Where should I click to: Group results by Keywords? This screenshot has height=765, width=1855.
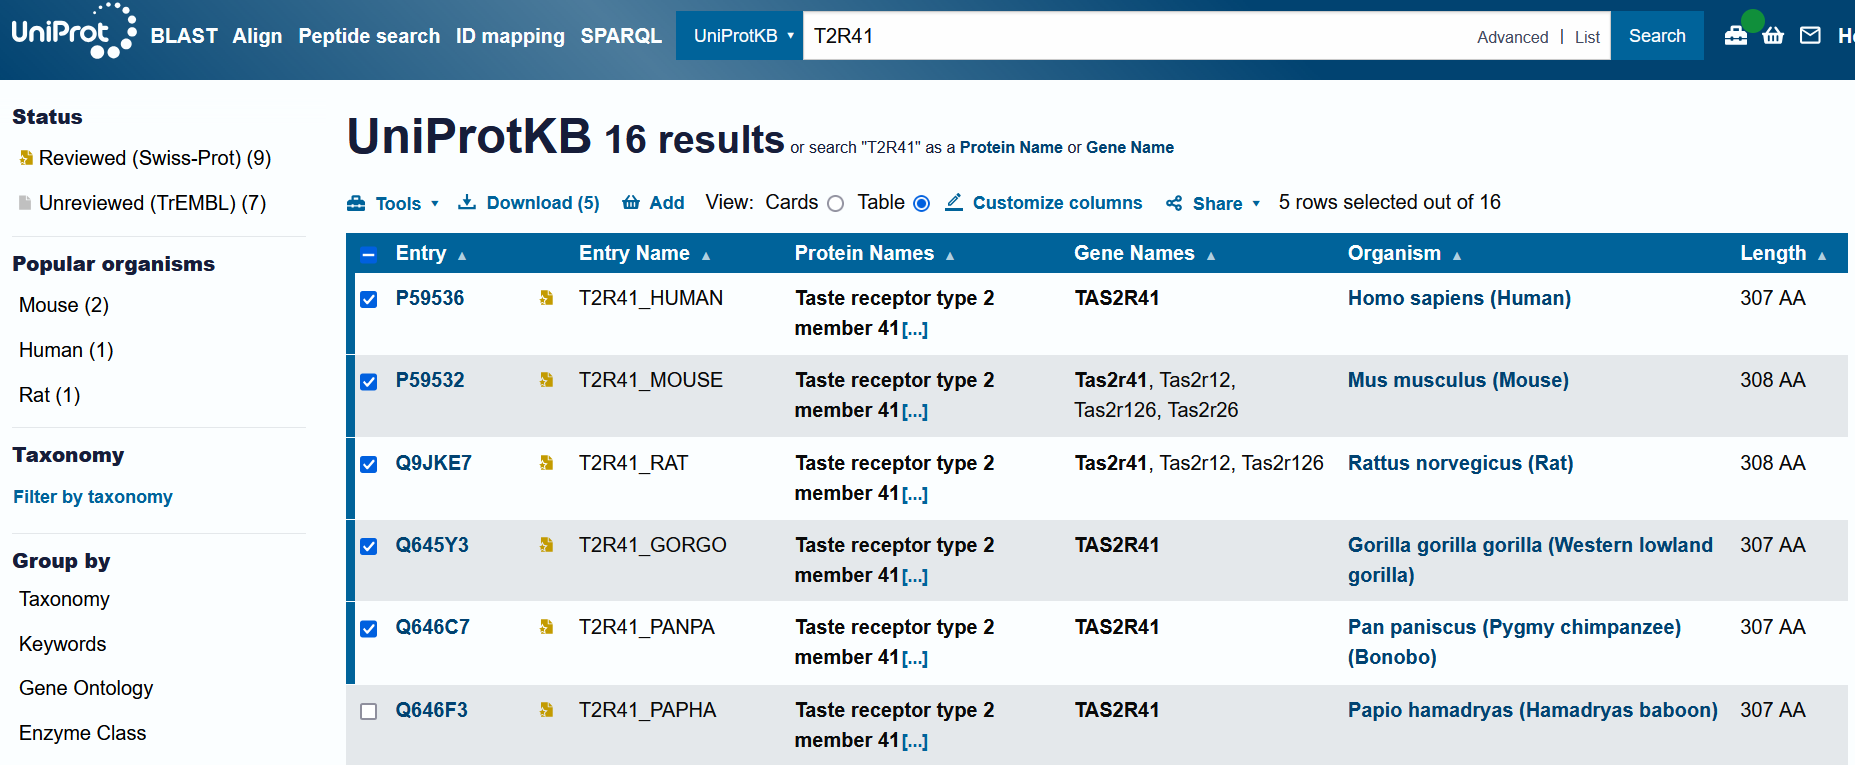(x=62, y=644)
